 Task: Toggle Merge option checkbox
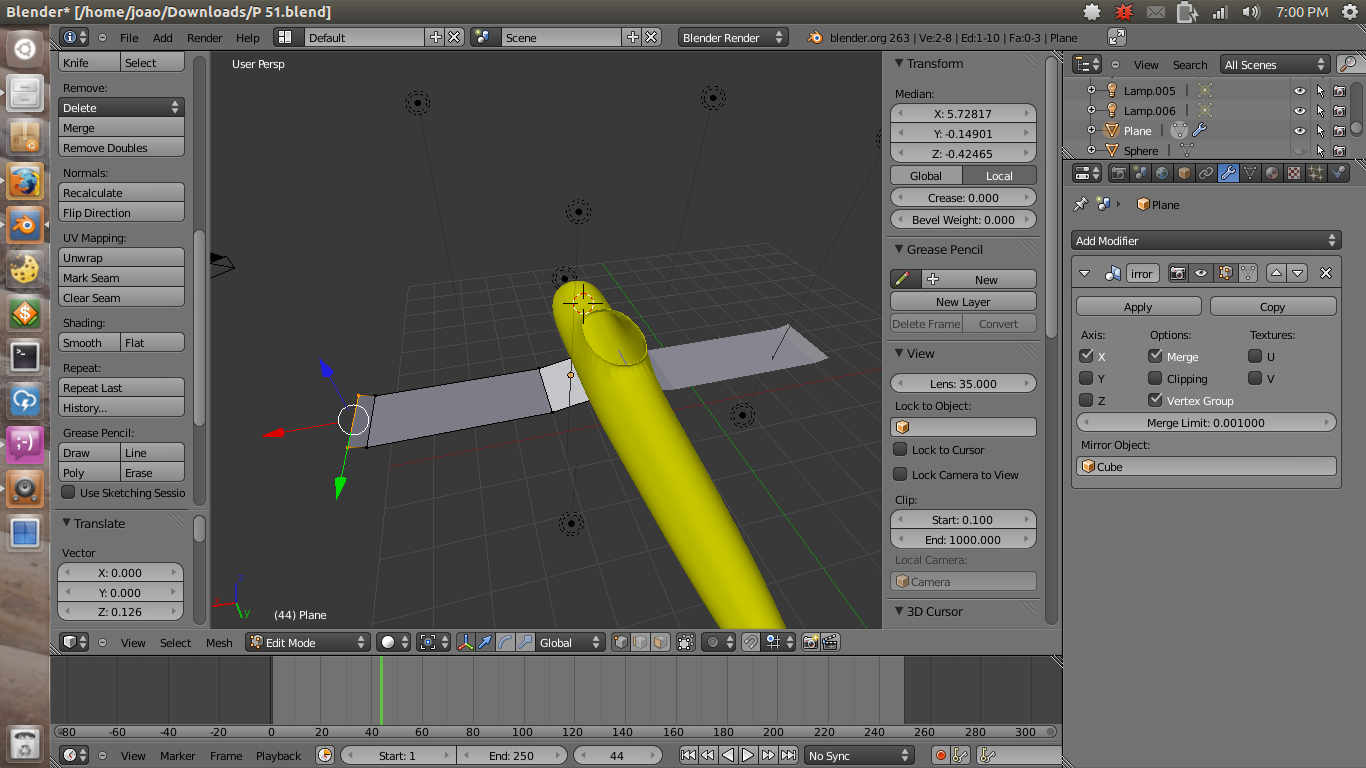point(1155,356)
